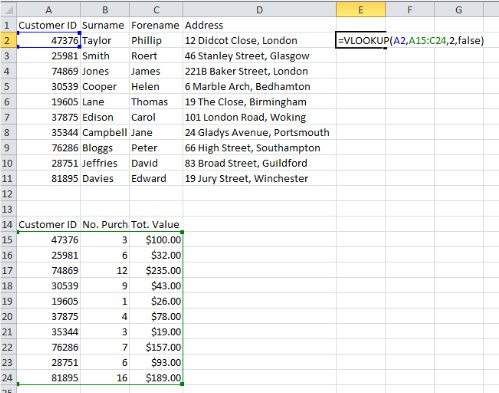Click the $235.00 total value cell
499x393 pixels.
pos(156,270)
